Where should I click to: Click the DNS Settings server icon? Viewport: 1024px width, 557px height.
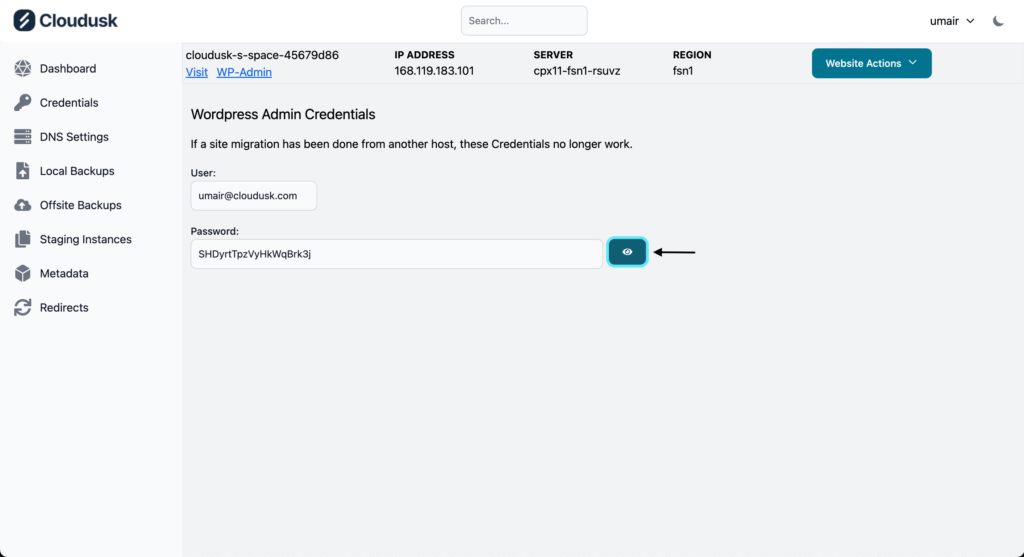23,137
